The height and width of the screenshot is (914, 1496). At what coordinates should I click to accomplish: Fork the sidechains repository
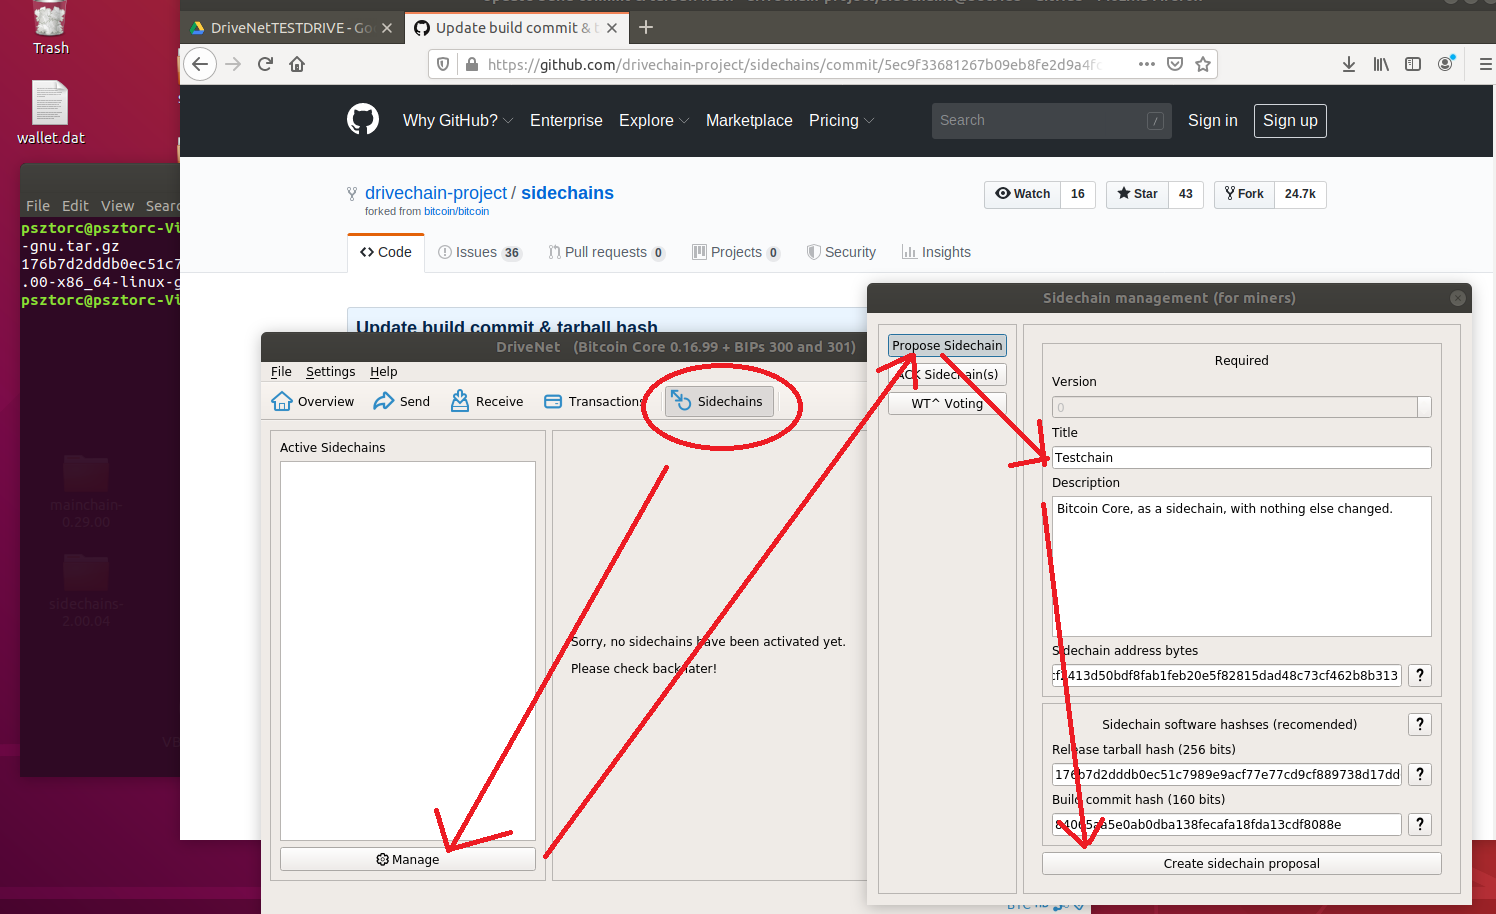[x=1244, y=194]
